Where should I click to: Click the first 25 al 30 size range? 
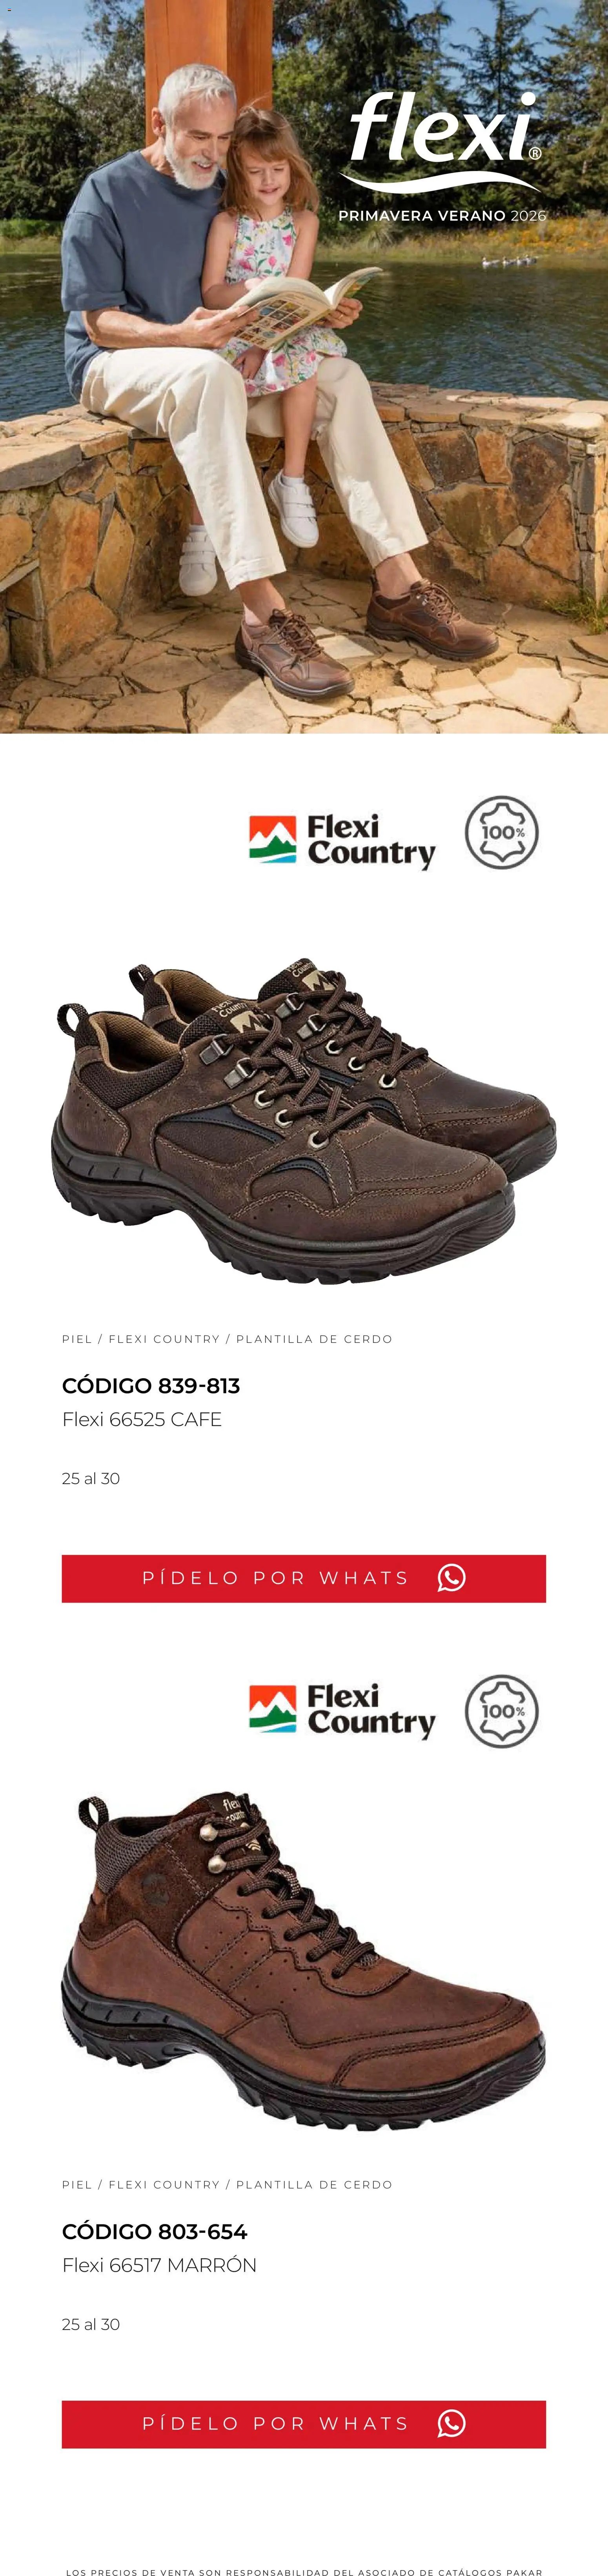pos(91,1478)
